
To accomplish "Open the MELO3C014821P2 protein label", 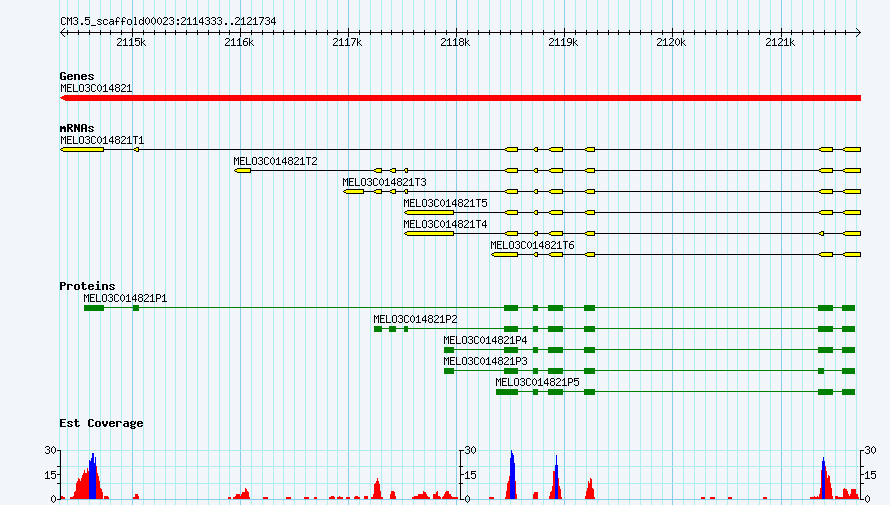I will click(x=415, y=319).
